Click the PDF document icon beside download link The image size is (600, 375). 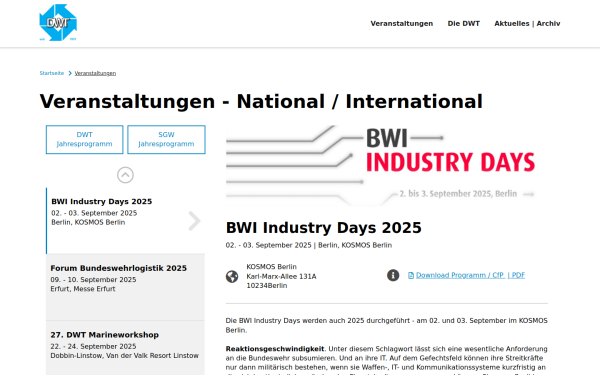tap(411, 276)
